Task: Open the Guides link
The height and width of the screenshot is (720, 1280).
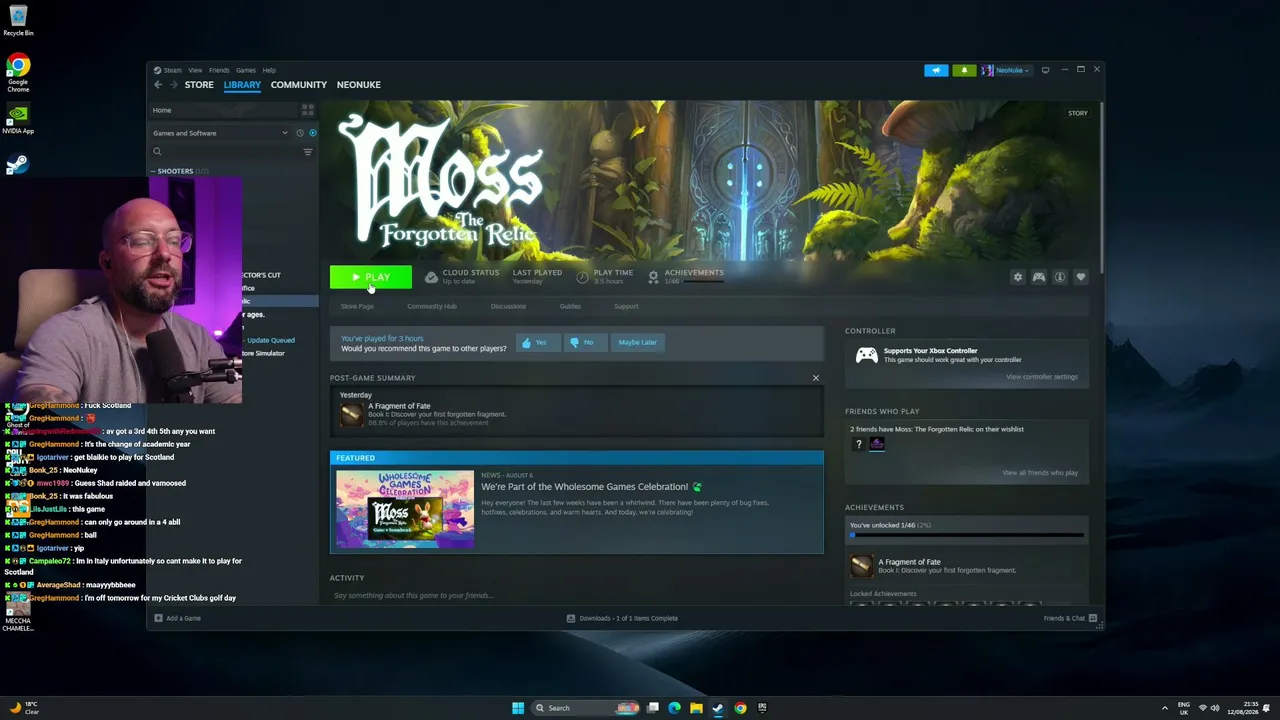Action: [x=570, y=306]
